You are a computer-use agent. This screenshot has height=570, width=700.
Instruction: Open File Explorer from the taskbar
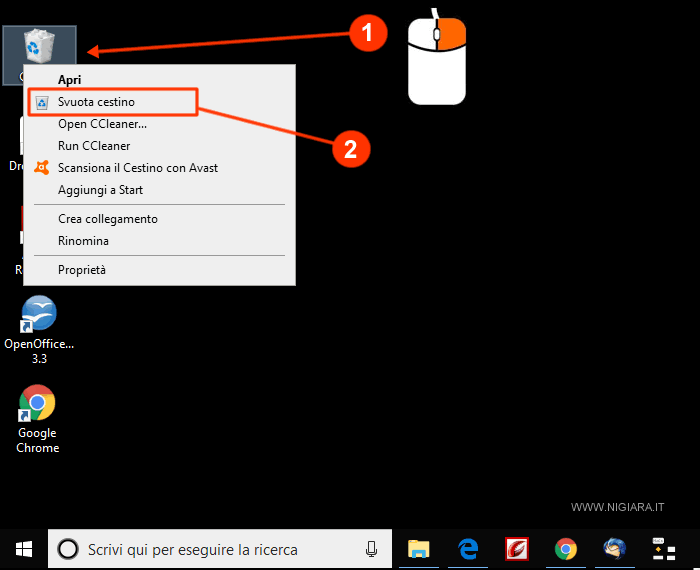click(x=418, y=549)
